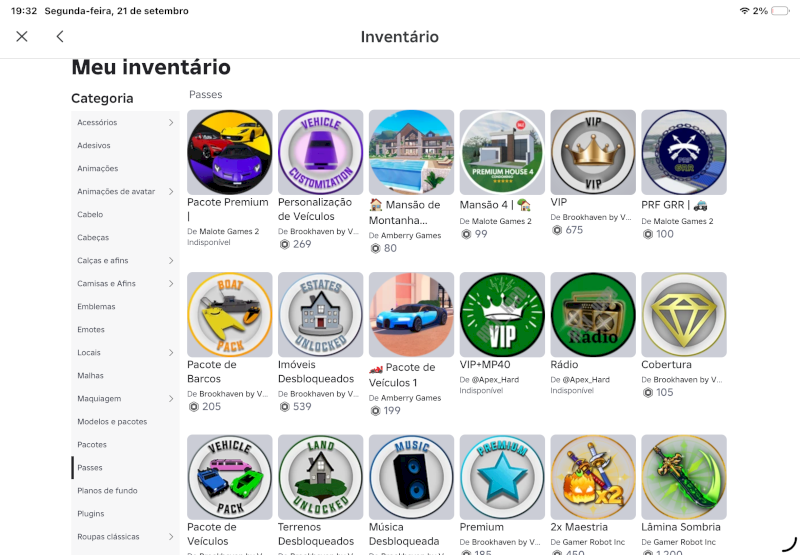Open the Terrenos Desbloqueados title link
Image resolution: width=800 pixels, height=555 pixels.
tap(316, 534)
